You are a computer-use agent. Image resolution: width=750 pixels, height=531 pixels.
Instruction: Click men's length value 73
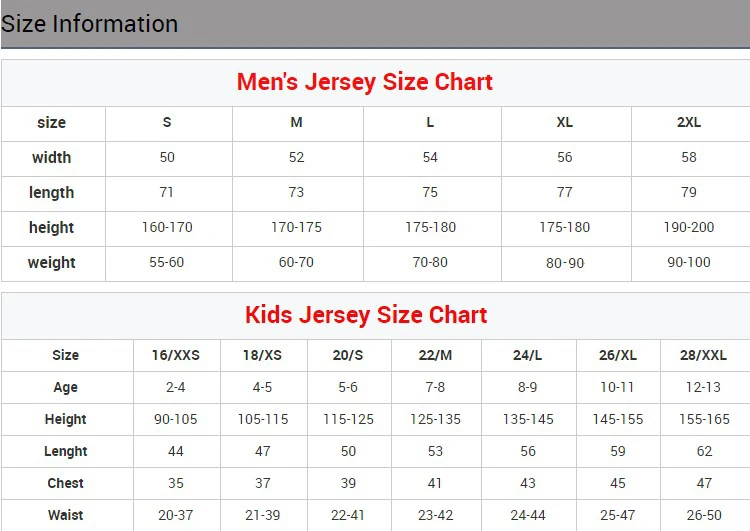coord(297,192)
